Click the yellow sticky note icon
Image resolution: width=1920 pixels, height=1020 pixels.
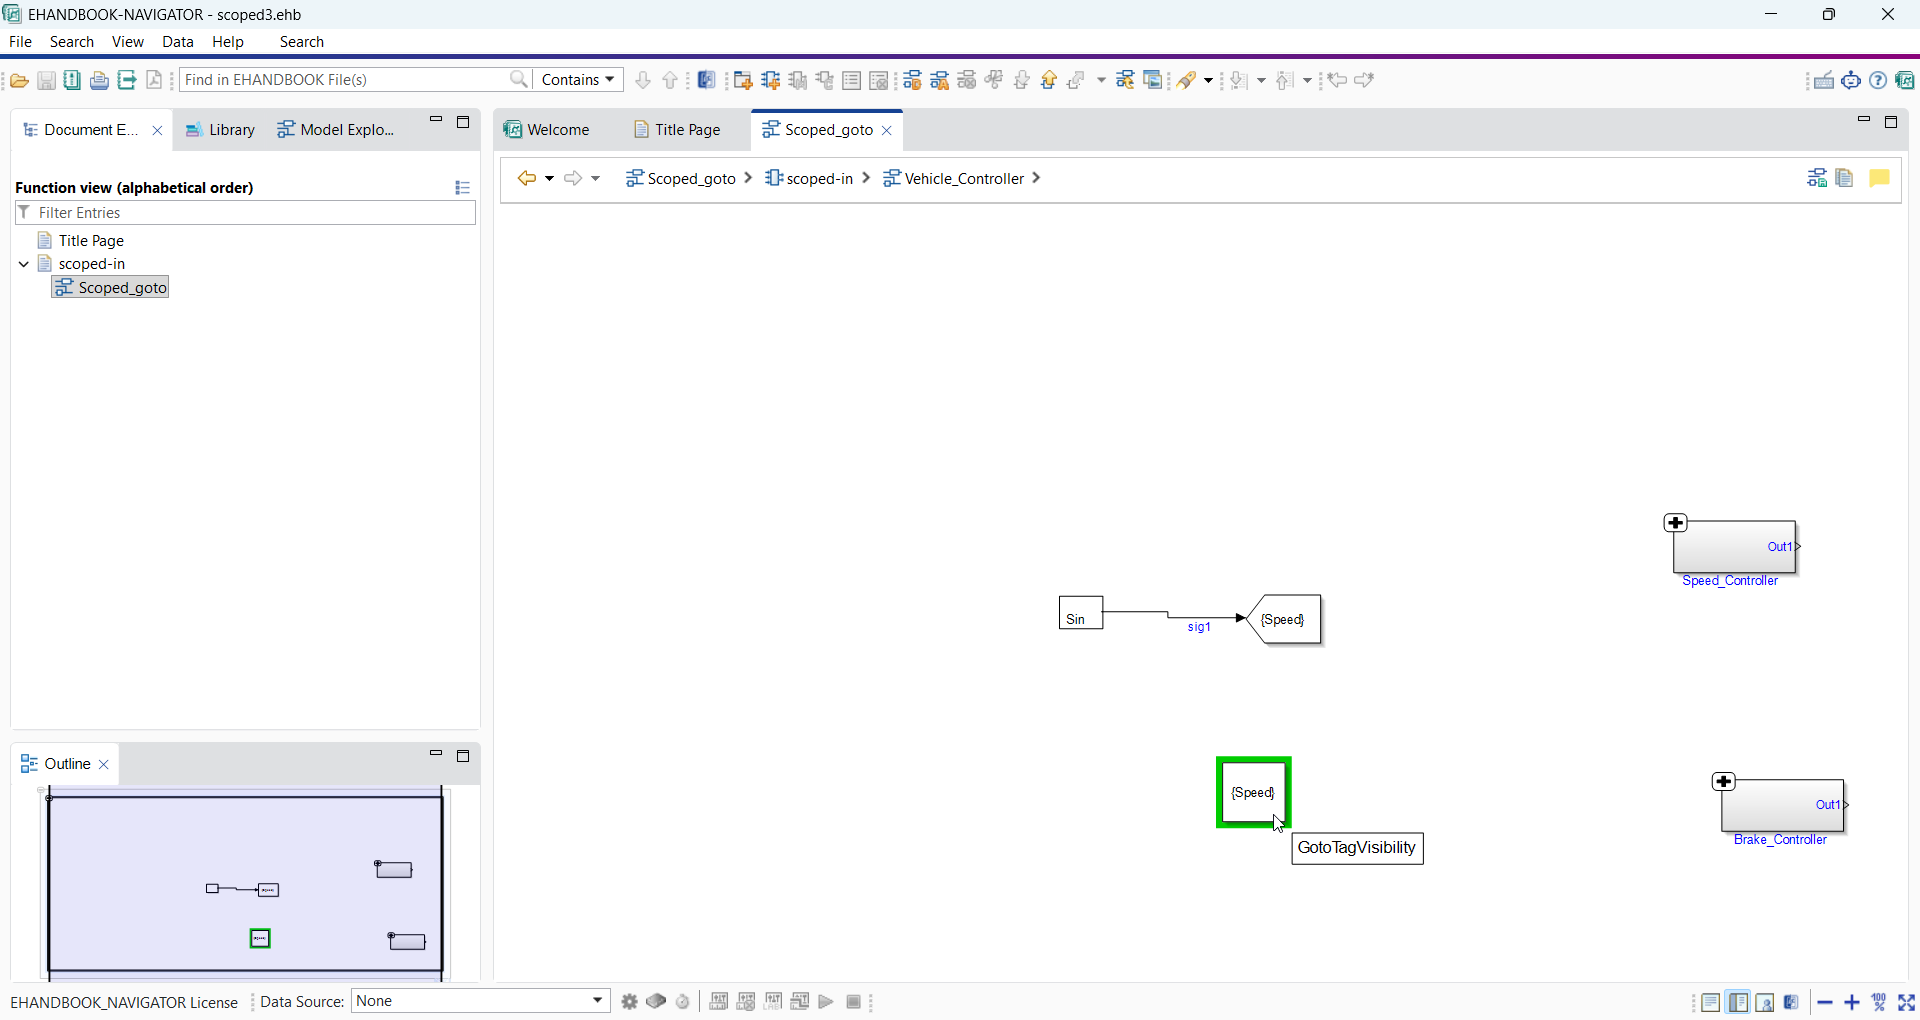pos(1880,178)
